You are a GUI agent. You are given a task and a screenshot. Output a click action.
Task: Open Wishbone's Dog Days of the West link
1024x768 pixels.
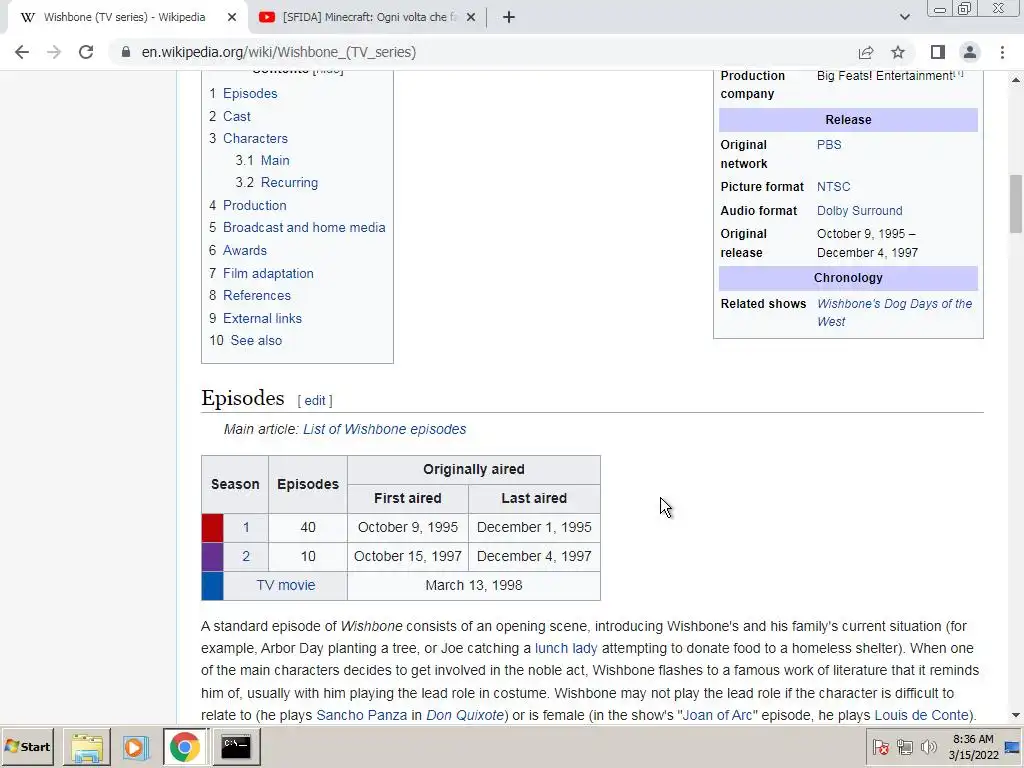click(x=894, y=313)
